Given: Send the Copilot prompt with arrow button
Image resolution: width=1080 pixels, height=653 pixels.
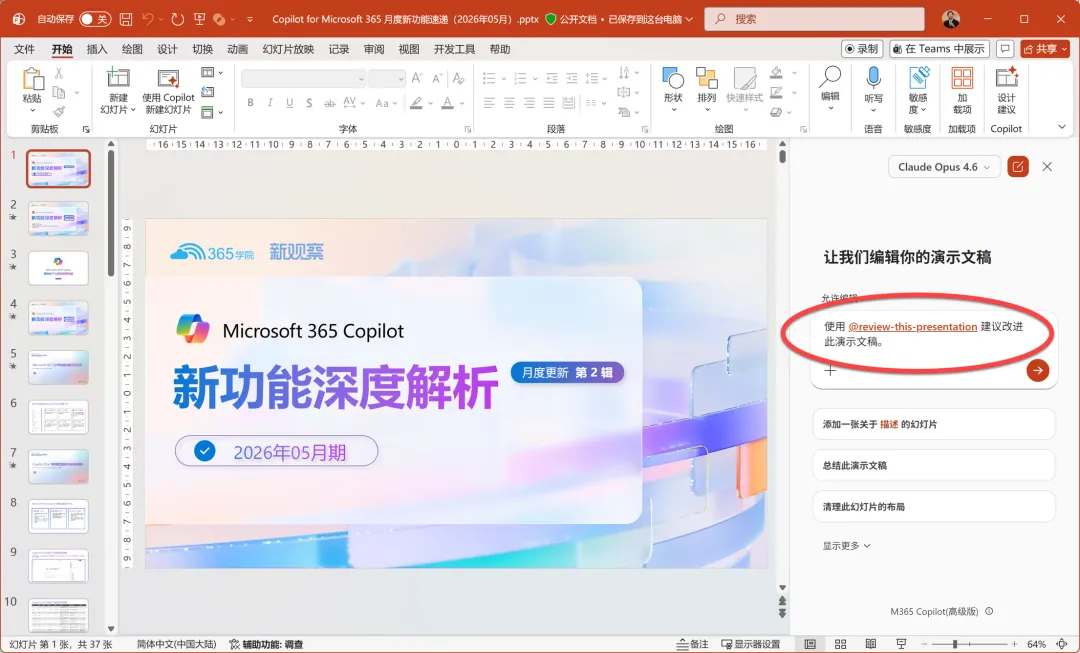Looking at the screenshot, I should coord(1037,371).
